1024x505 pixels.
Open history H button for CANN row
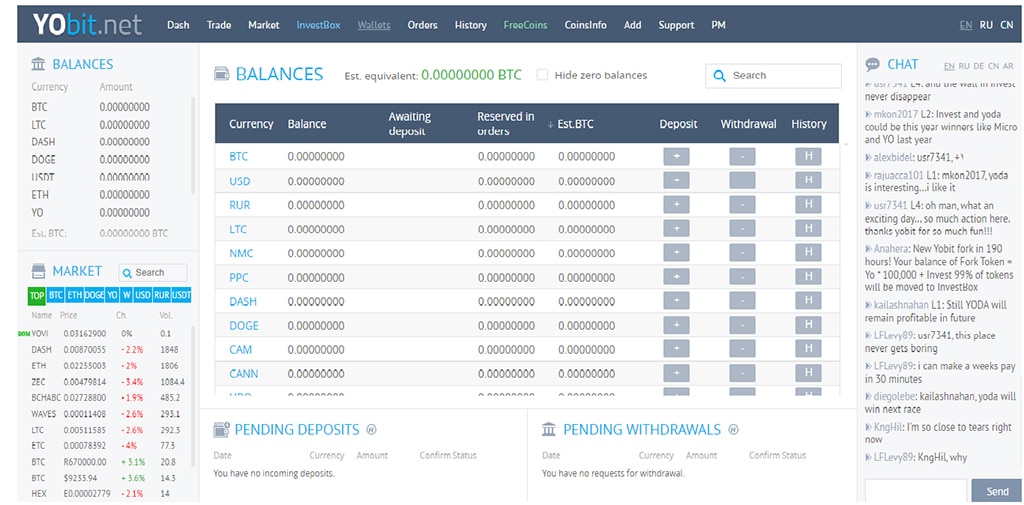[808, 373]
